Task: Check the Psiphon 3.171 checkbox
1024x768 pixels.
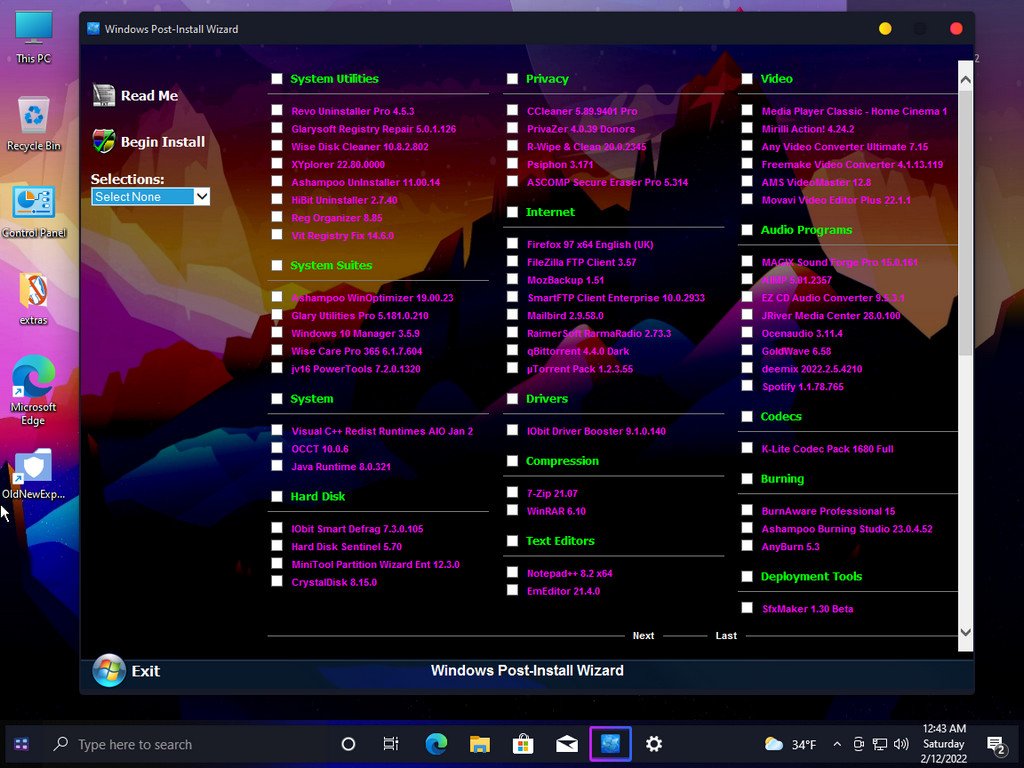Action: tap(512, 164)
